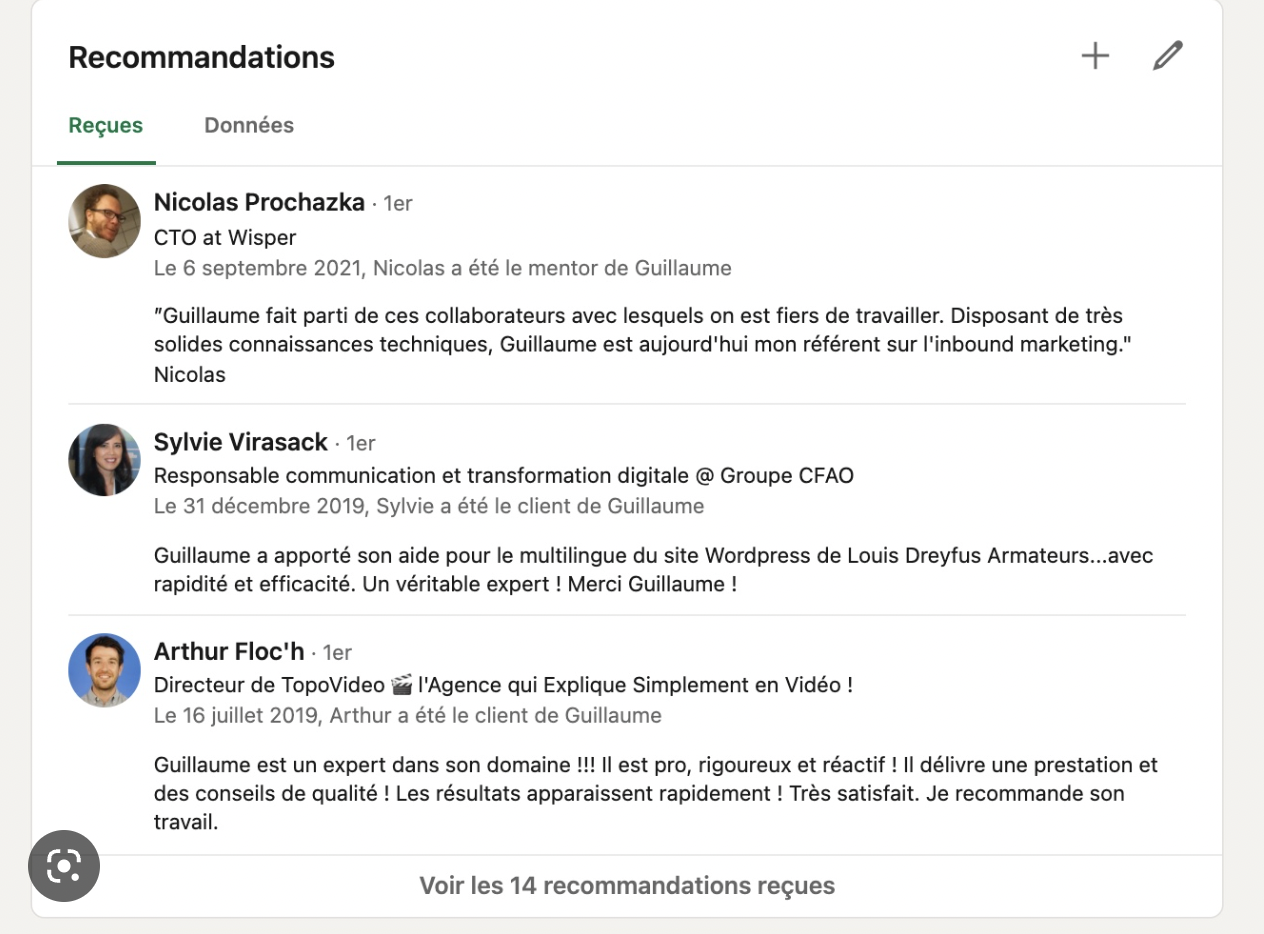Click the Groupe CFAO job headline

(504, 476)
